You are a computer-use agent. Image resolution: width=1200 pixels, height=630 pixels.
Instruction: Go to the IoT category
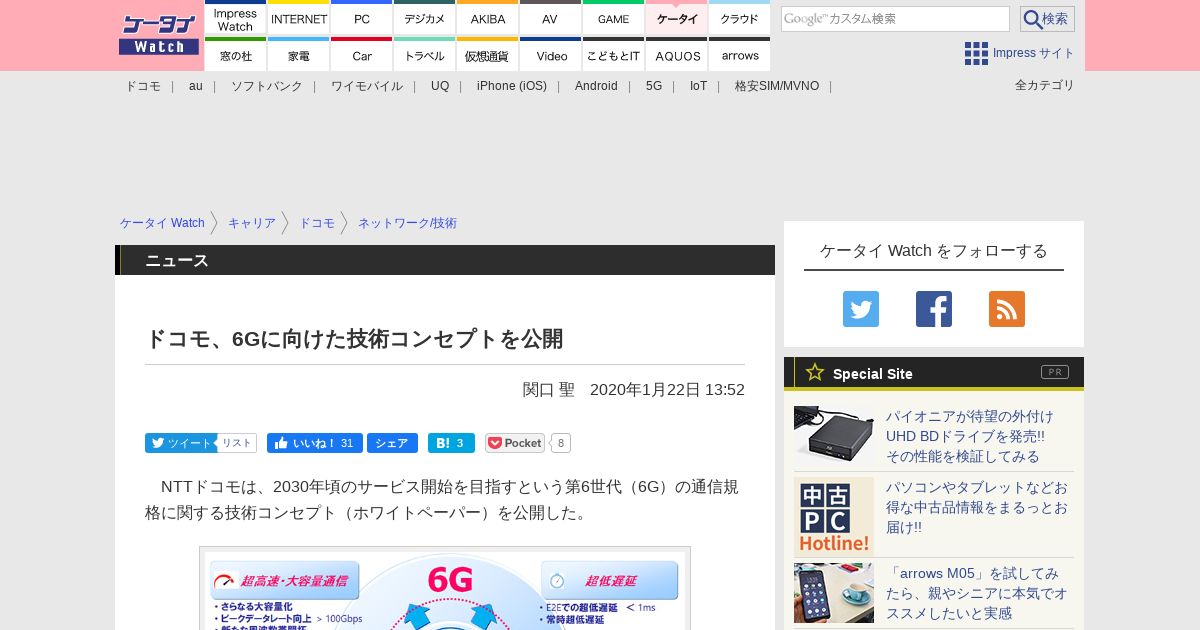(698, 86)
